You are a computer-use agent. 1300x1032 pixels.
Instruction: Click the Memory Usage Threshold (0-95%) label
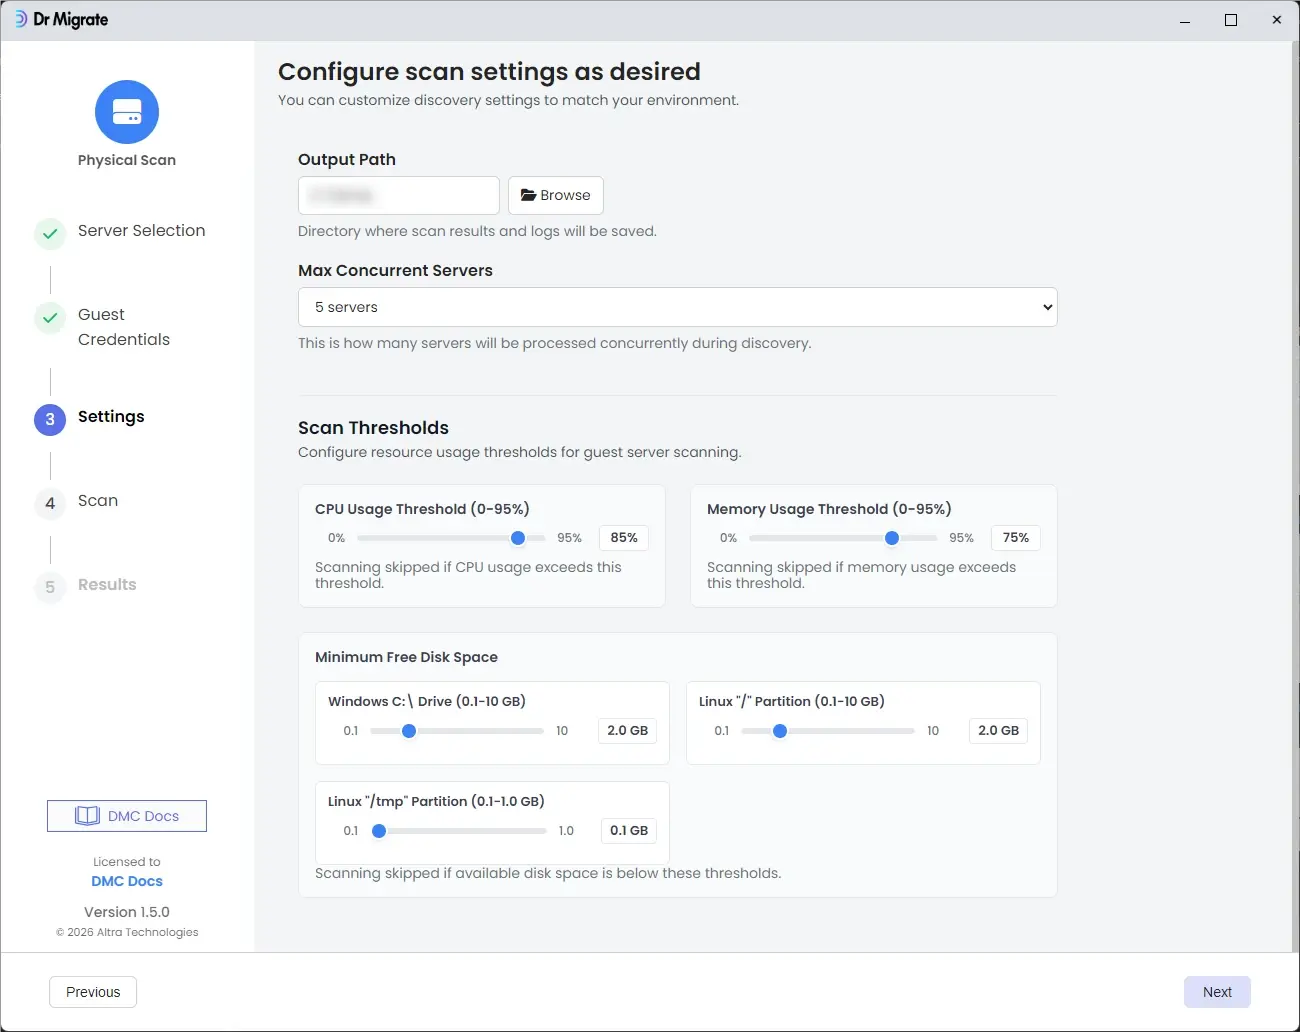[x=829, y=509]
